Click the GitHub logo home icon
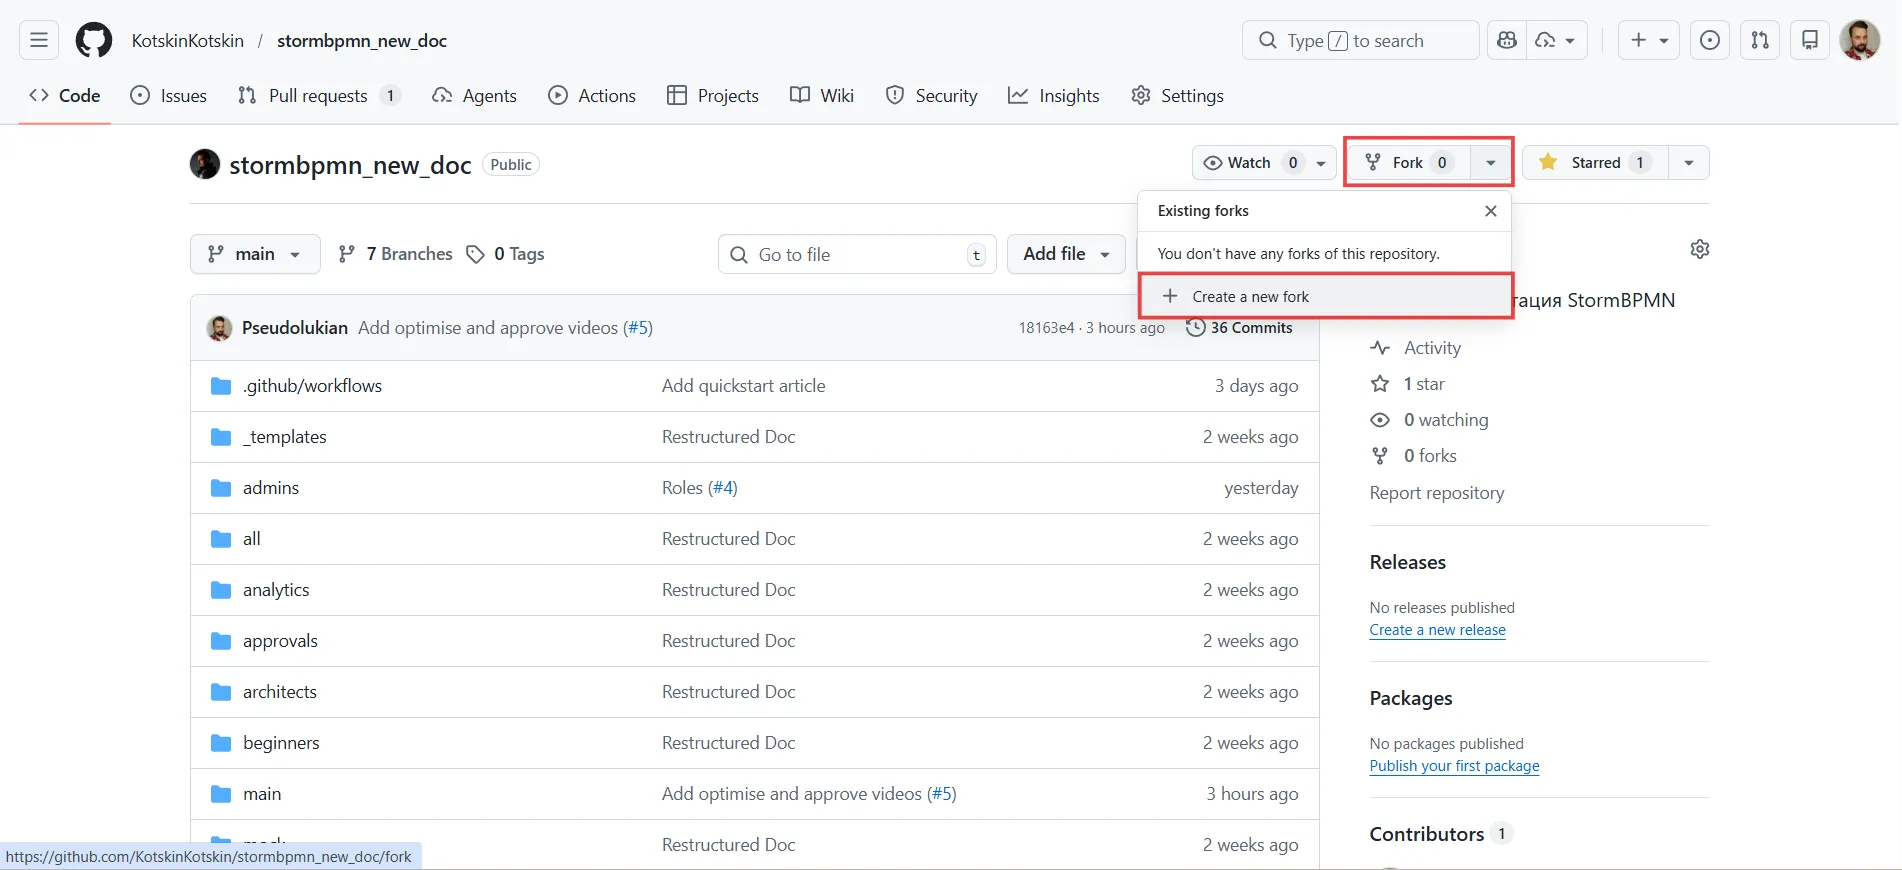 pyautogui.click(x=94, y=41)
